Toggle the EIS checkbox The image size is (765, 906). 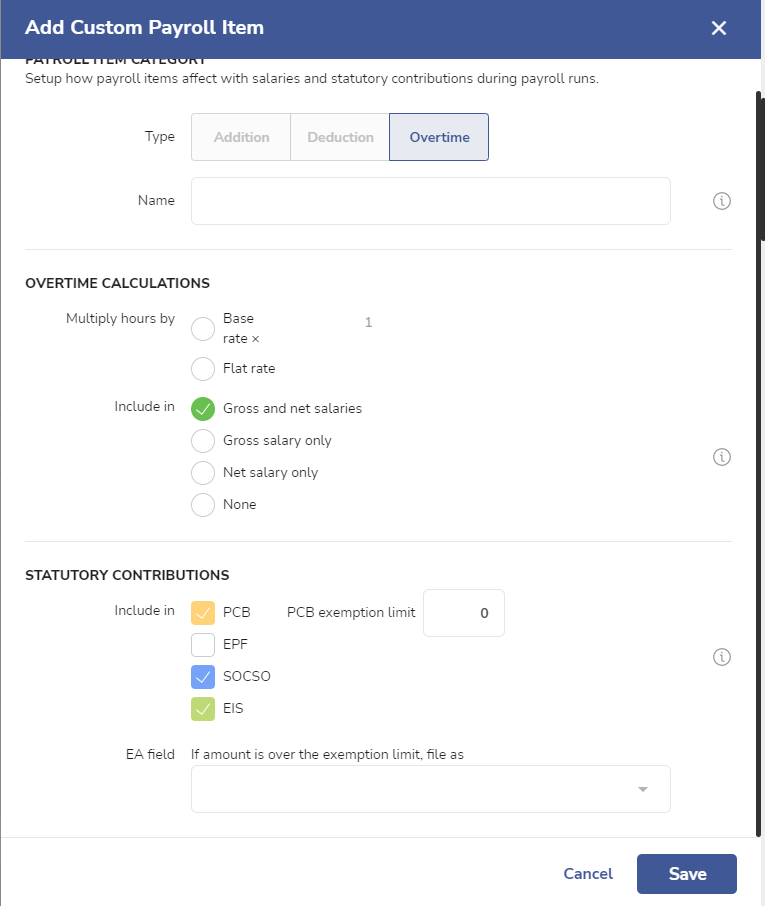203,709
